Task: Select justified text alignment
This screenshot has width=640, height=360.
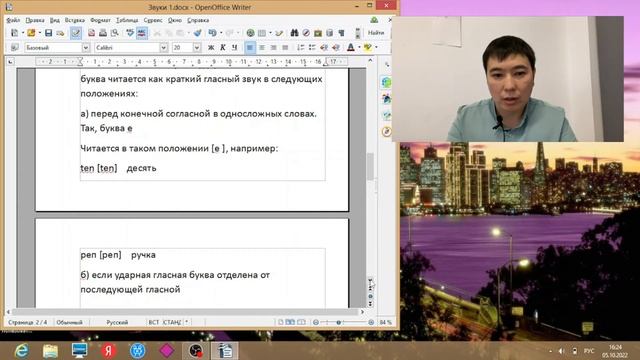Action: tap(285, 48)
